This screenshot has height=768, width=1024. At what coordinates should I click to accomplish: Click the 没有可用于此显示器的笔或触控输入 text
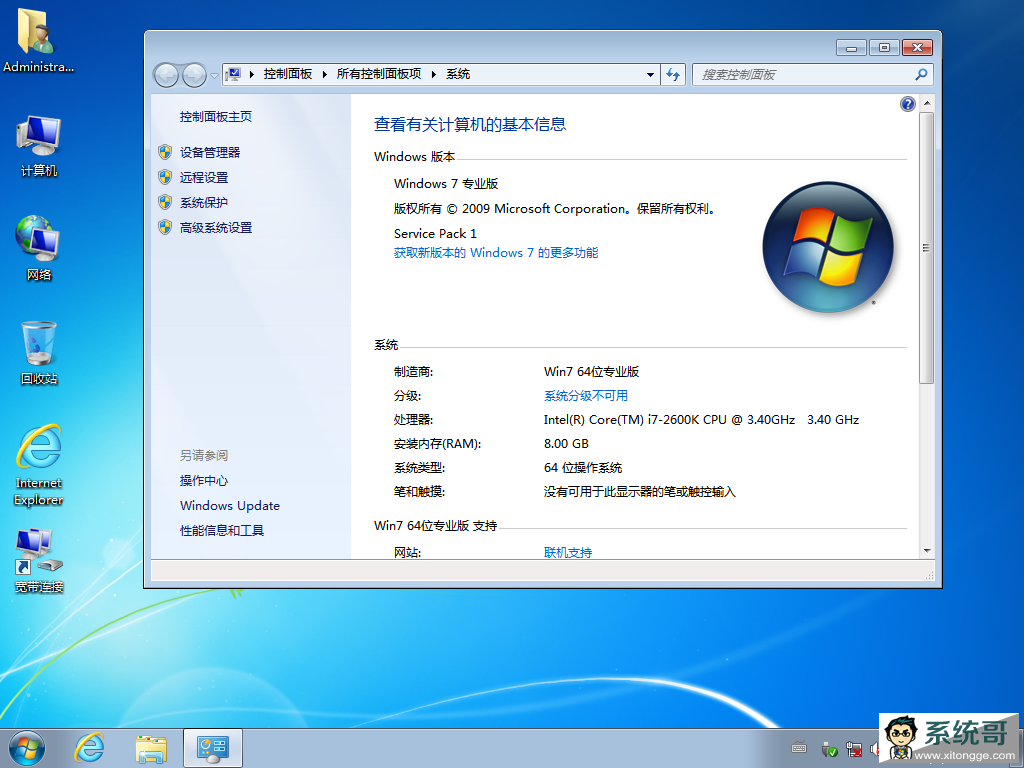tap(639, 492)
